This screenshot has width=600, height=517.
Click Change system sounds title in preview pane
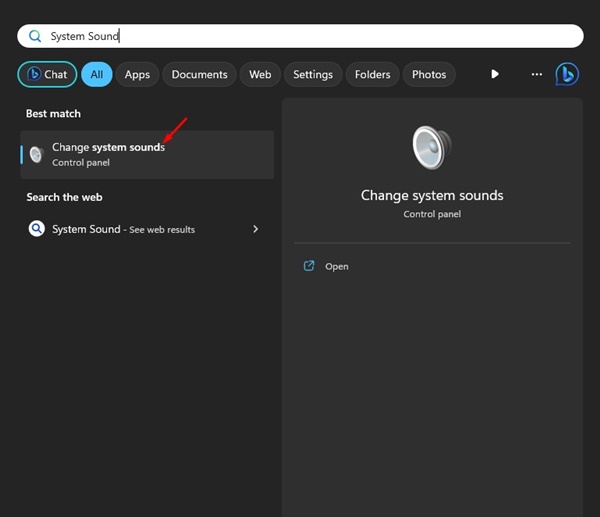pyautogui.click(x=432, y=195)
